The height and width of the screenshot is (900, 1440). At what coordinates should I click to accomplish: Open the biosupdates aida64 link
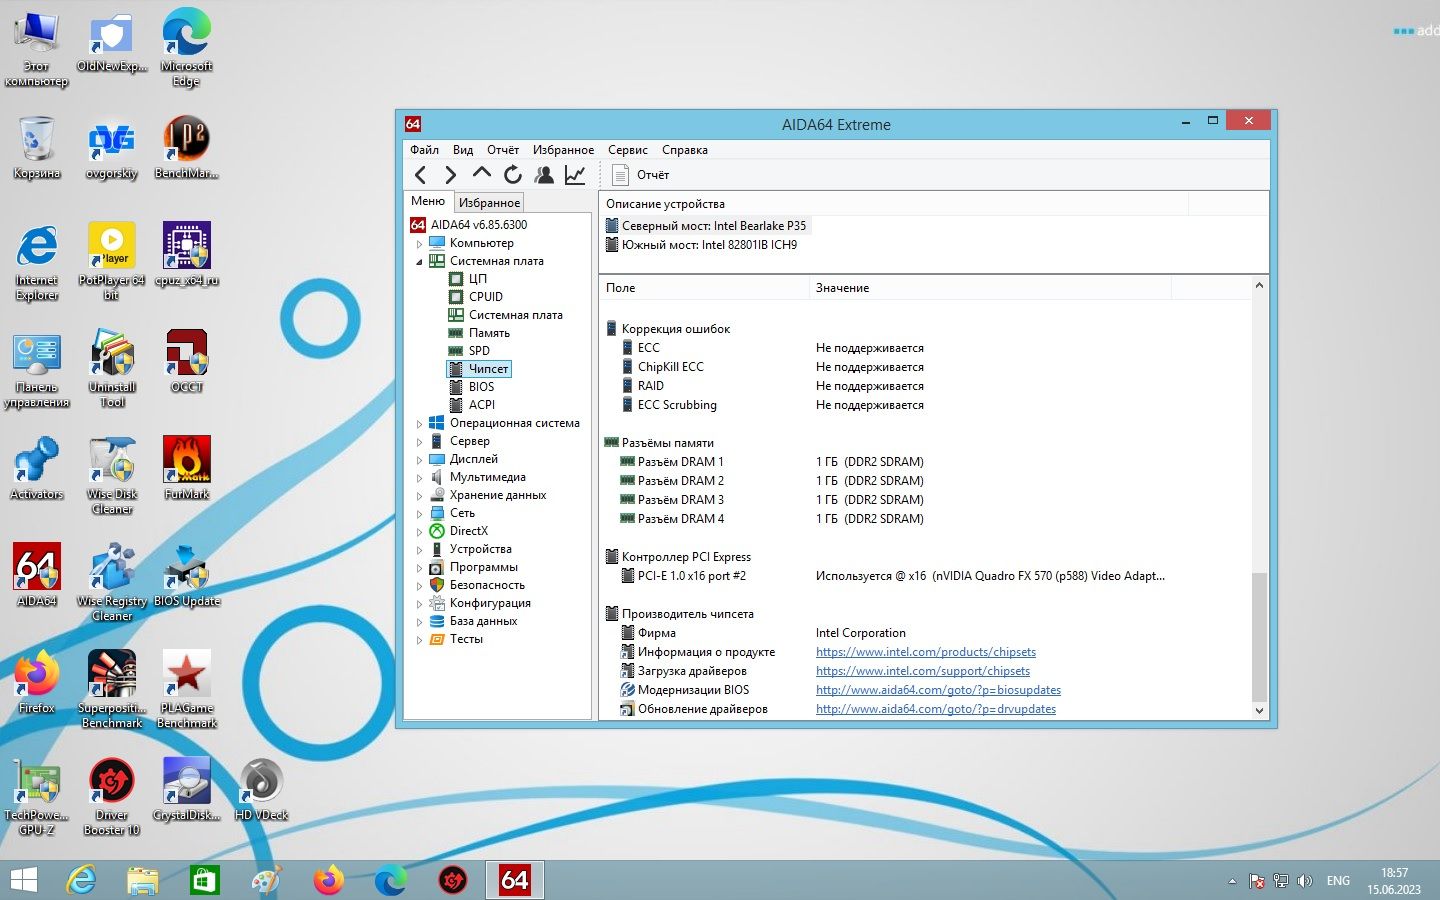(938, 690)
